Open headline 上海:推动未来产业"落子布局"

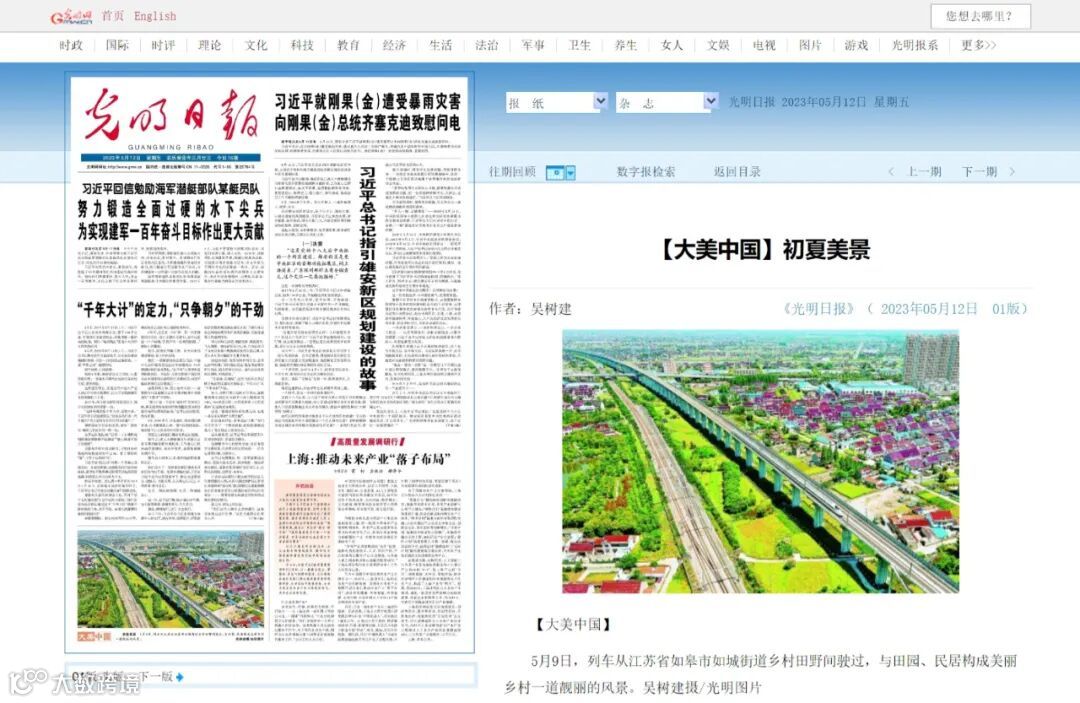click(368, 459)
